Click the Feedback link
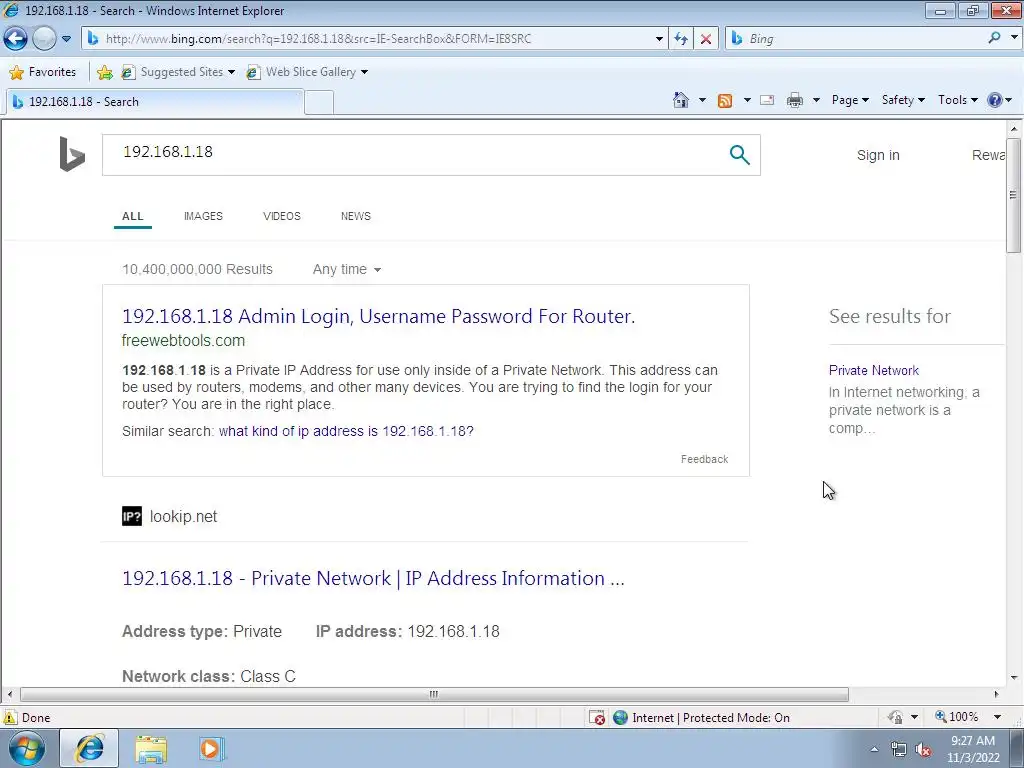 point(704,459)
